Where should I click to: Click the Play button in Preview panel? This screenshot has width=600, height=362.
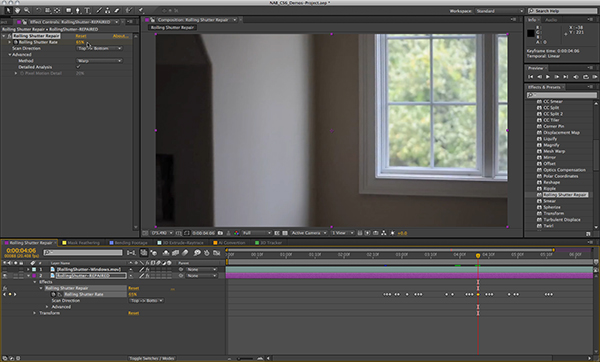pyautogui.click(x=548, y=77)
